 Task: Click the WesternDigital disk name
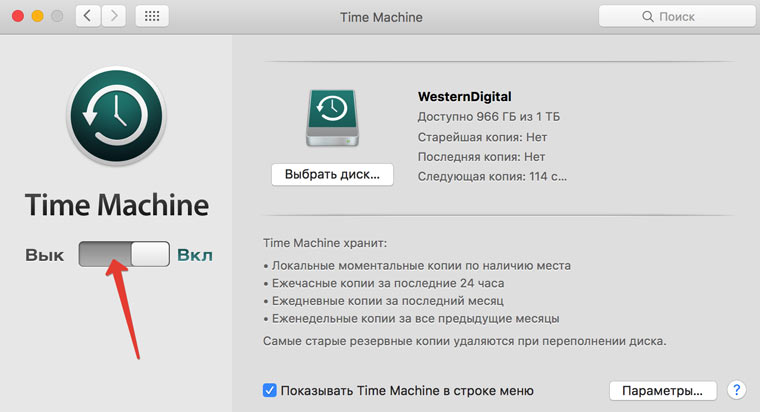click(464, 96)
